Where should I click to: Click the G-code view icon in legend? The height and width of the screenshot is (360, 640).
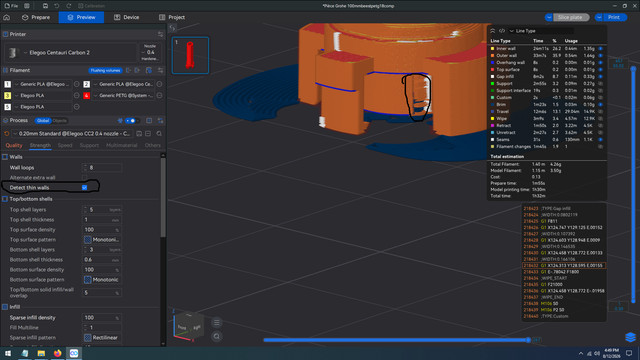(502, 31)
